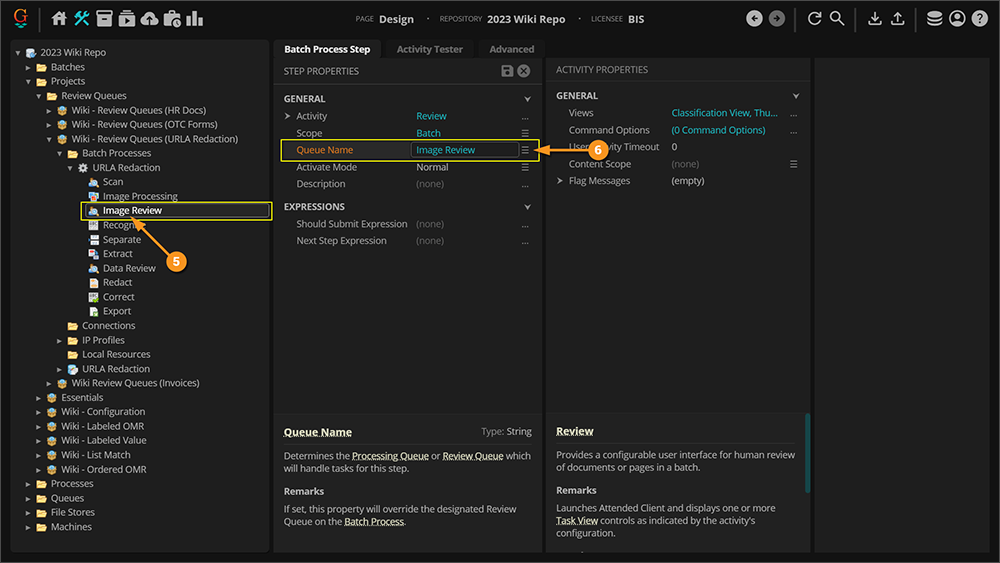Open the Queue Name dropdown list
Image resolution: width=1000 pixels, height=563 pixels.
tap(525, 150)
